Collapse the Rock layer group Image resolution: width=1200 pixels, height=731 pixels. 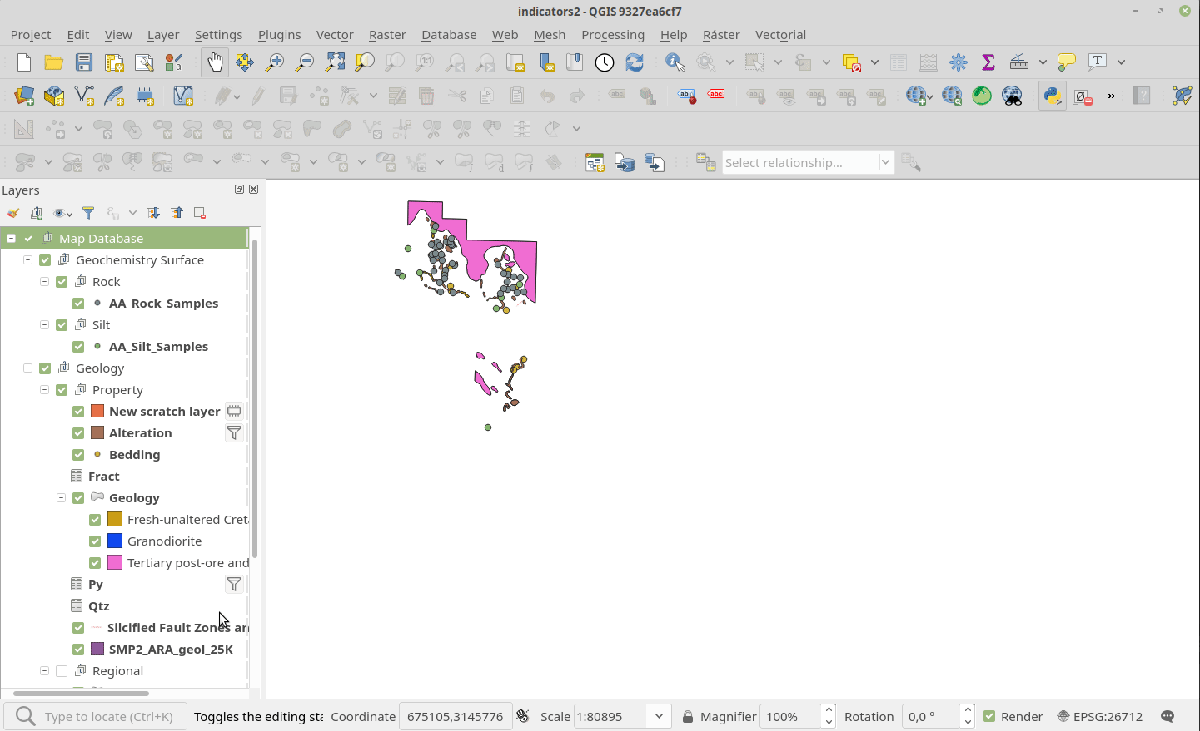pyautogui.click(x=45, y=282)
